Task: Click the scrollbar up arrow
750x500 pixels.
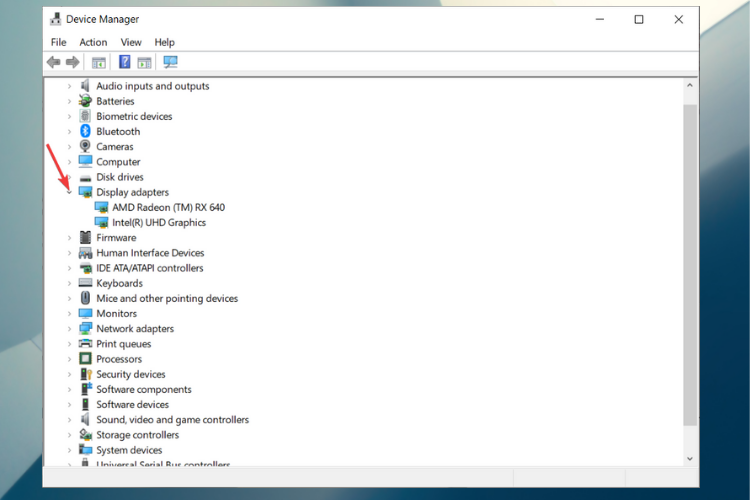Action: pyautogui.click(x=689, y=86)
